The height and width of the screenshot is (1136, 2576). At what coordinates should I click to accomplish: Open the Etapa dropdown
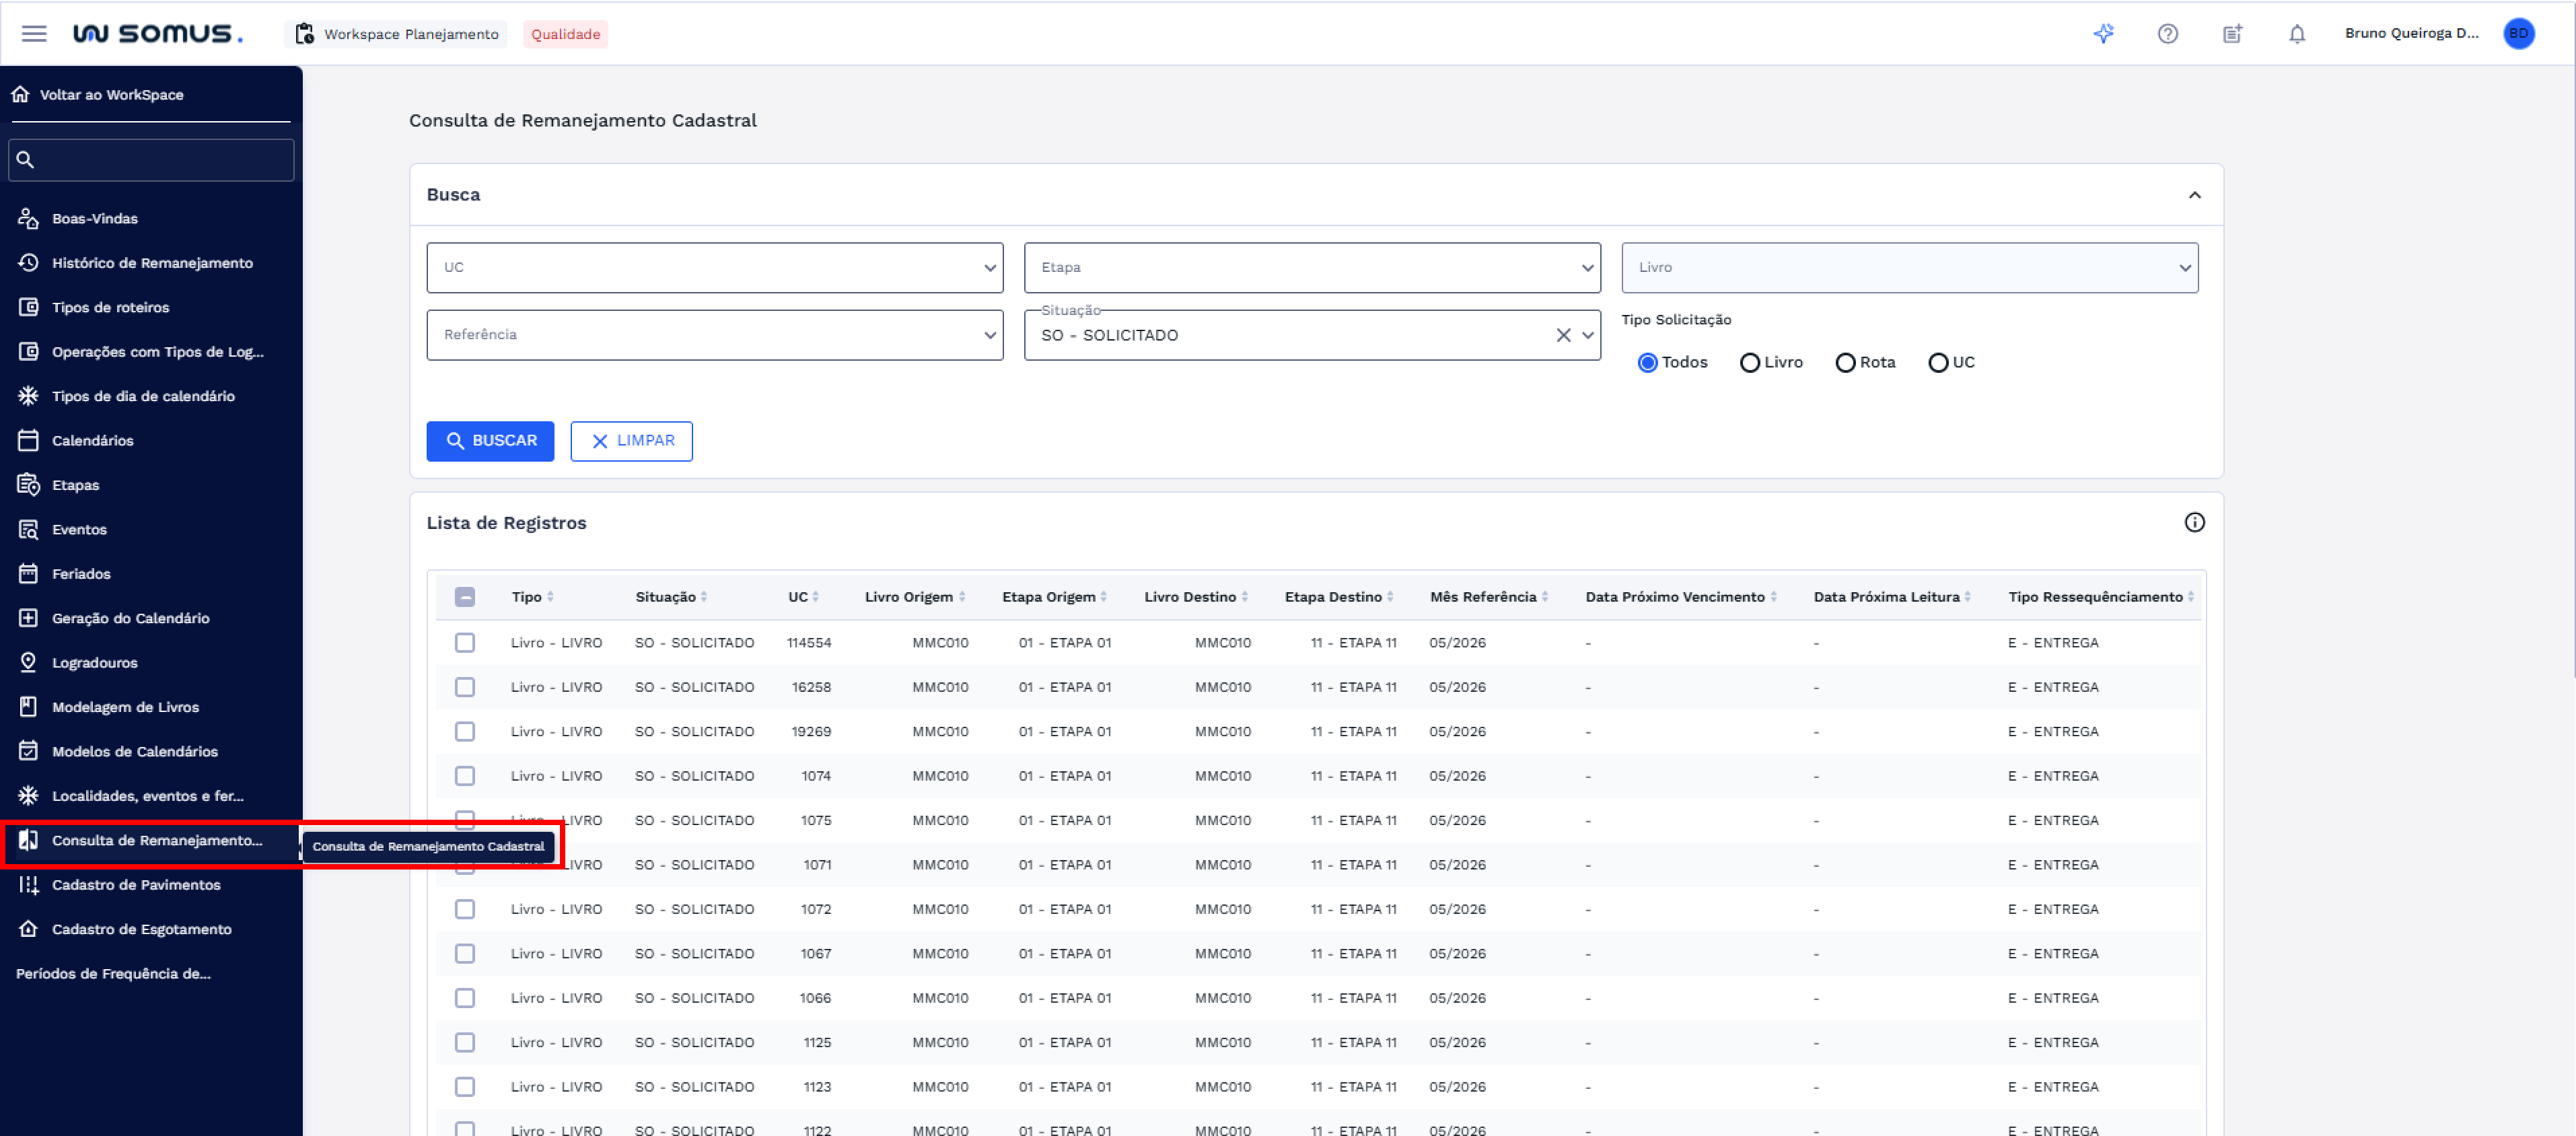(1312, 267)
